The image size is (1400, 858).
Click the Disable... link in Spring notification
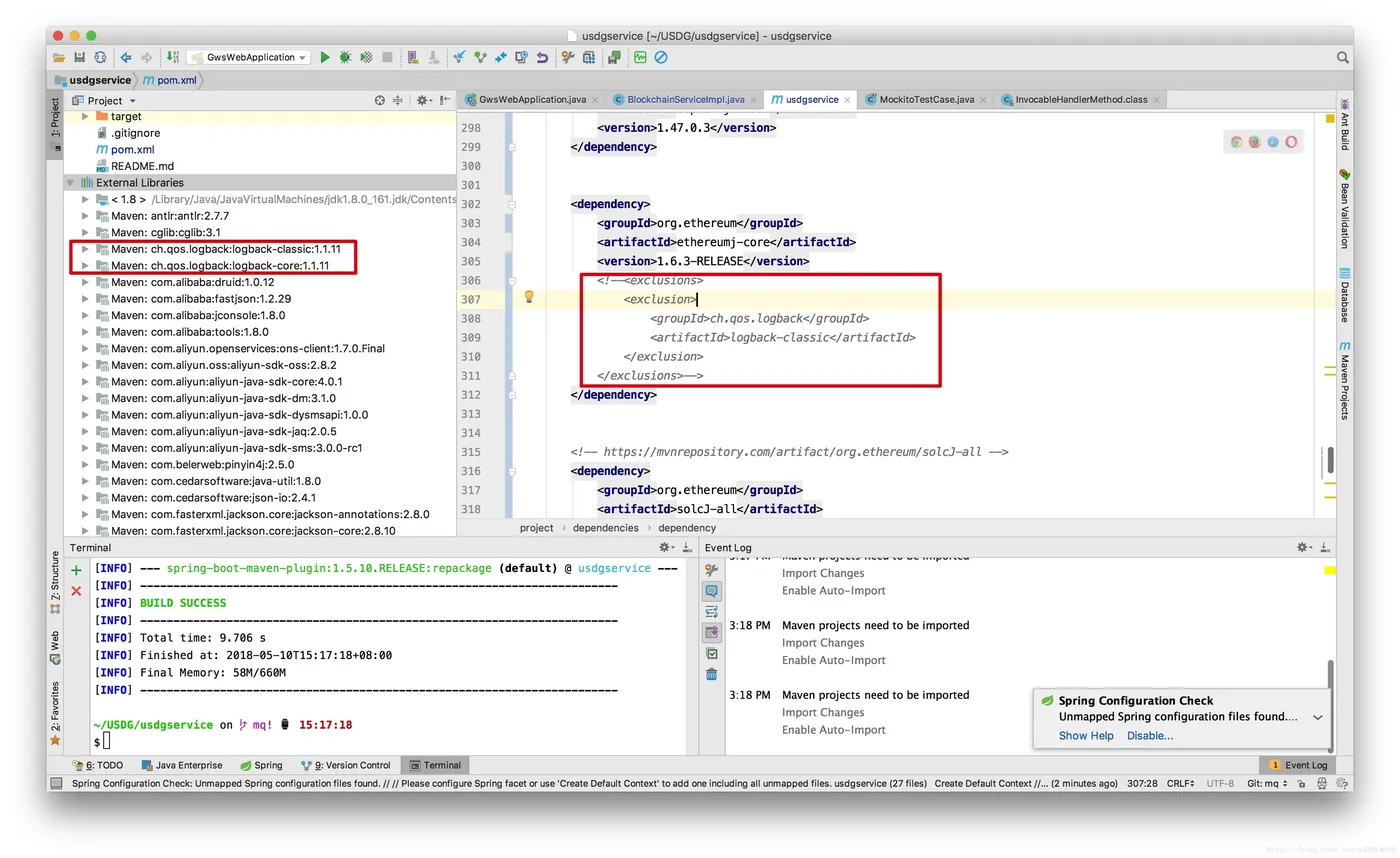[x=1150, y=736]
